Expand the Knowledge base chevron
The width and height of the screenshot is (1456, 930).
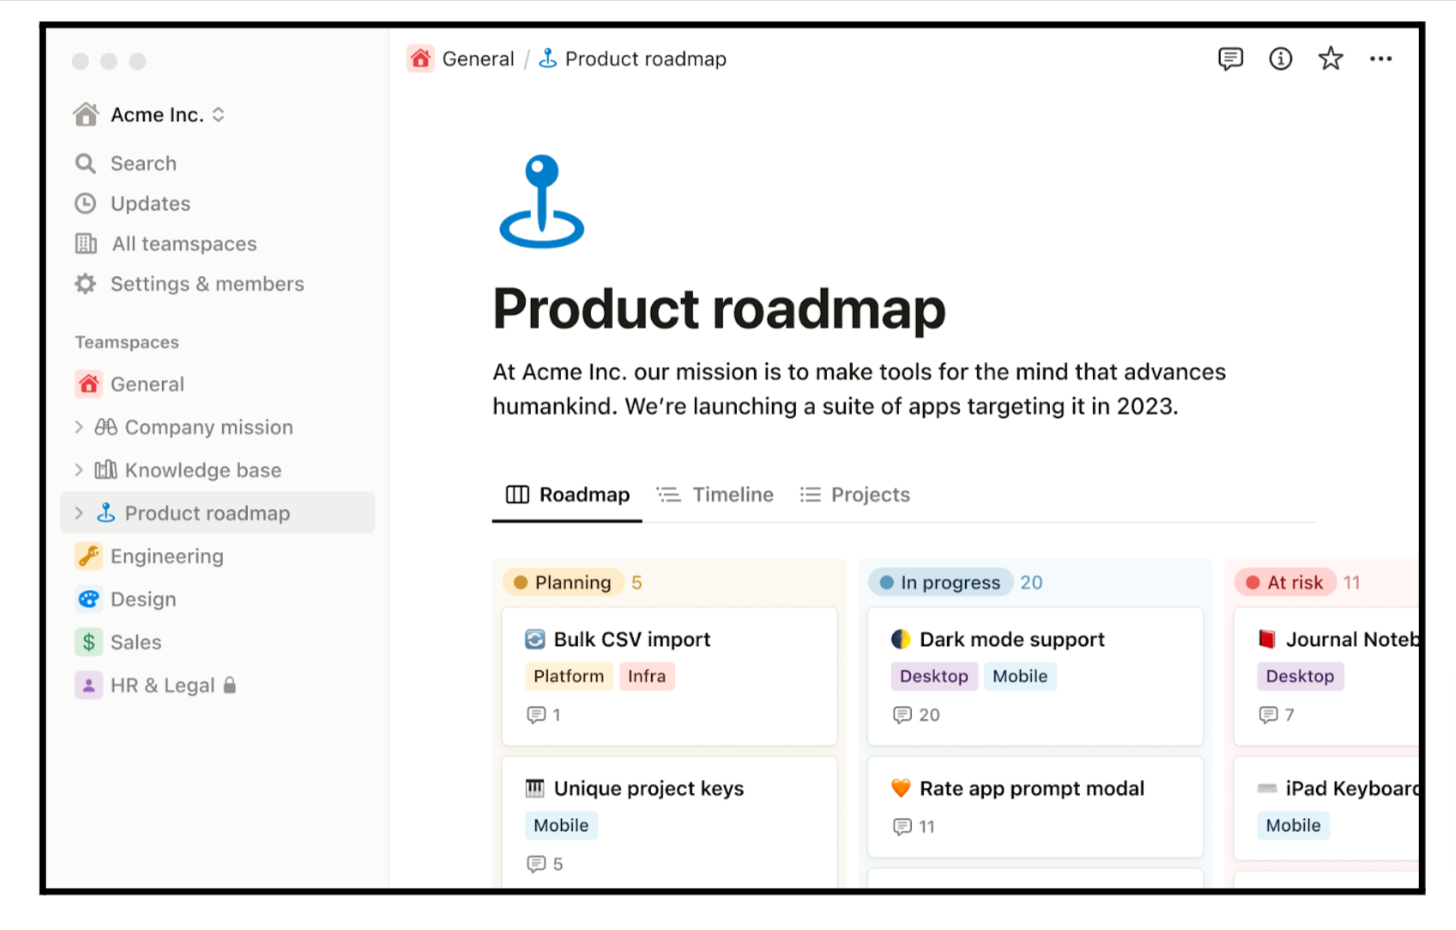[79, 470]
